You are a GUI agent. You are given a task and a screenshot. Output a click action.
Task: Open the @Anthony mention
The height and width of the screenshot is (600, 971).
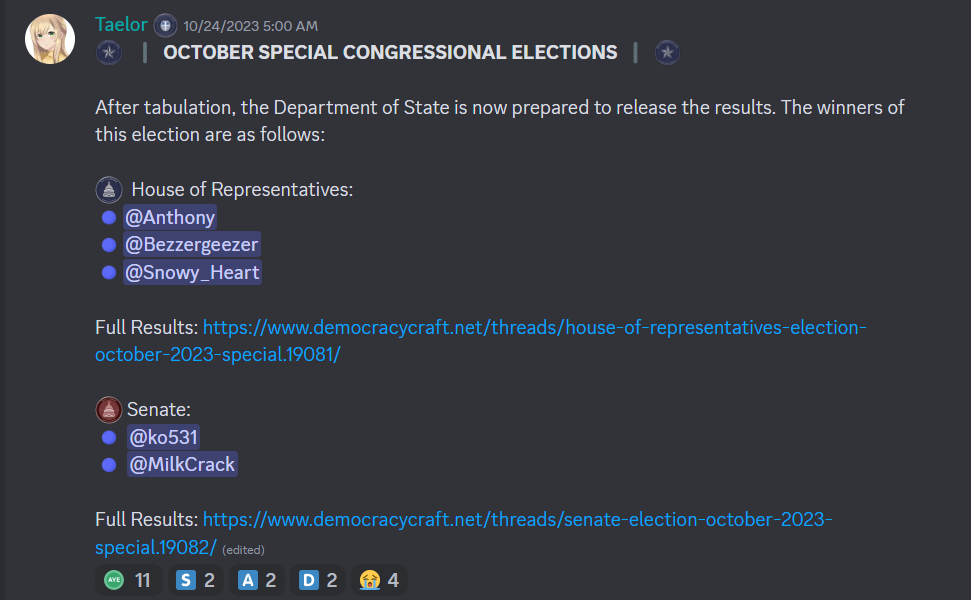pyautogui.click(x=170, y=217)
